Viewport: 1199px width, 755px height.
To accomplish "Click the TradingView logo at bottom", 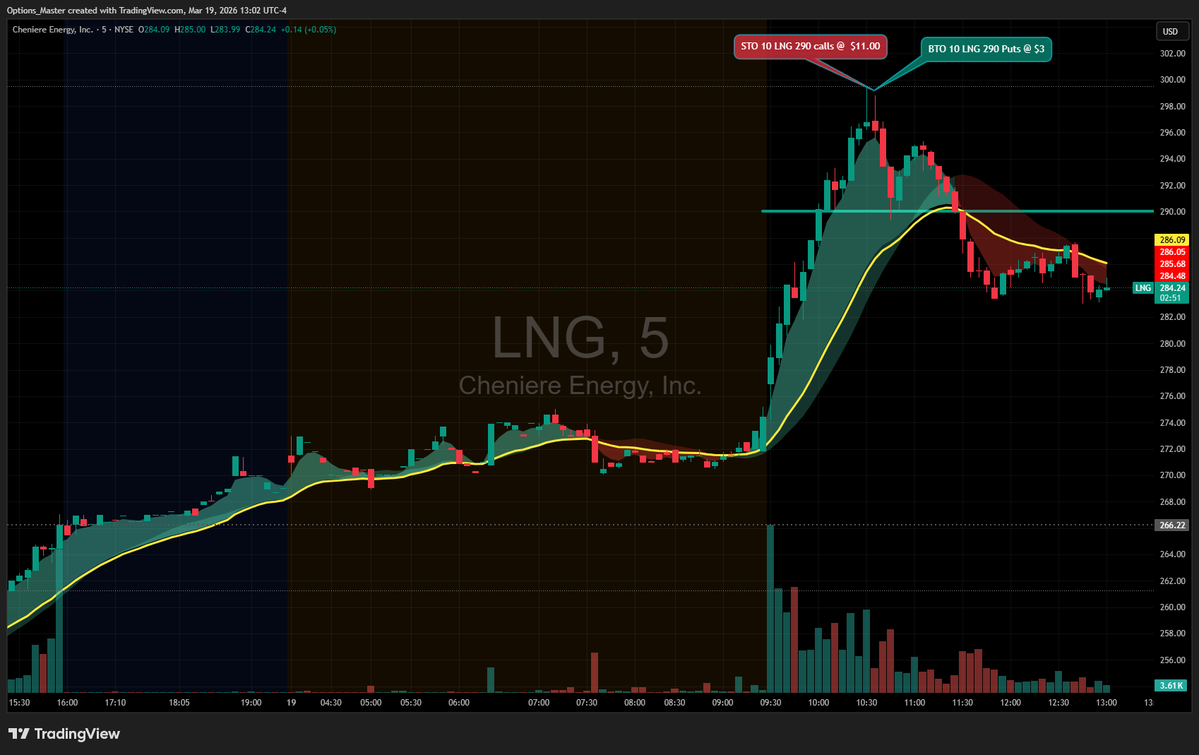I will 64,734.
